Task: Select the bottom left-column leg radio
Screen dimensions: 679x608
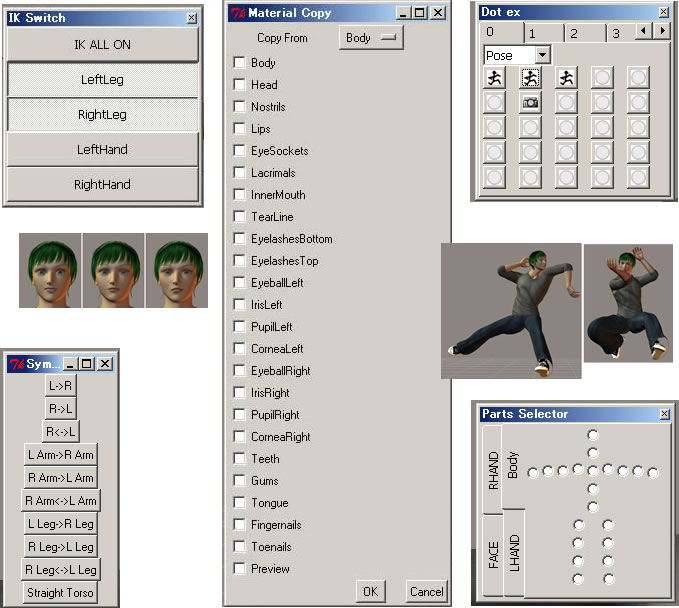Action: click(578, 579)
